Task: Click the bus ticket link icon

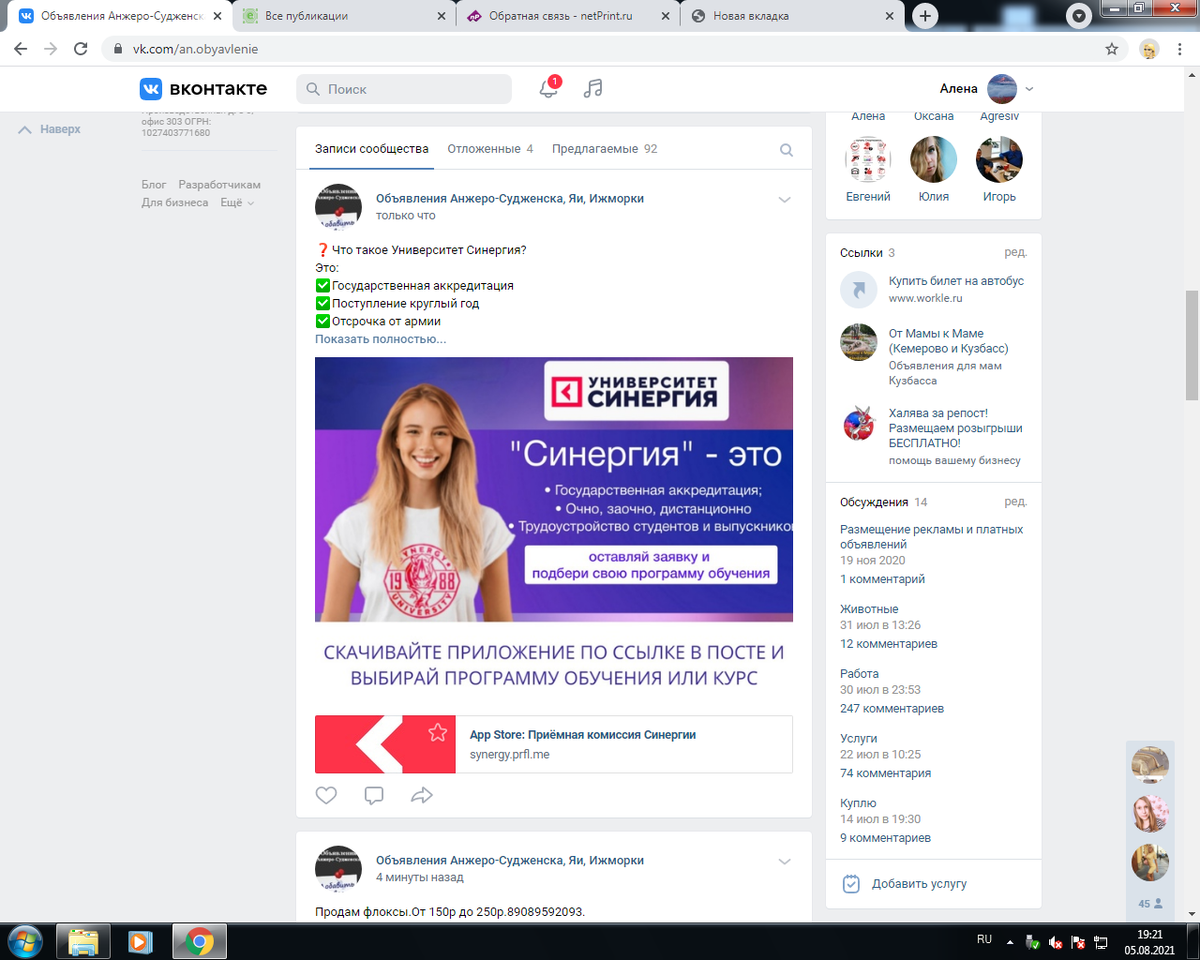Action: coord(858,290)
